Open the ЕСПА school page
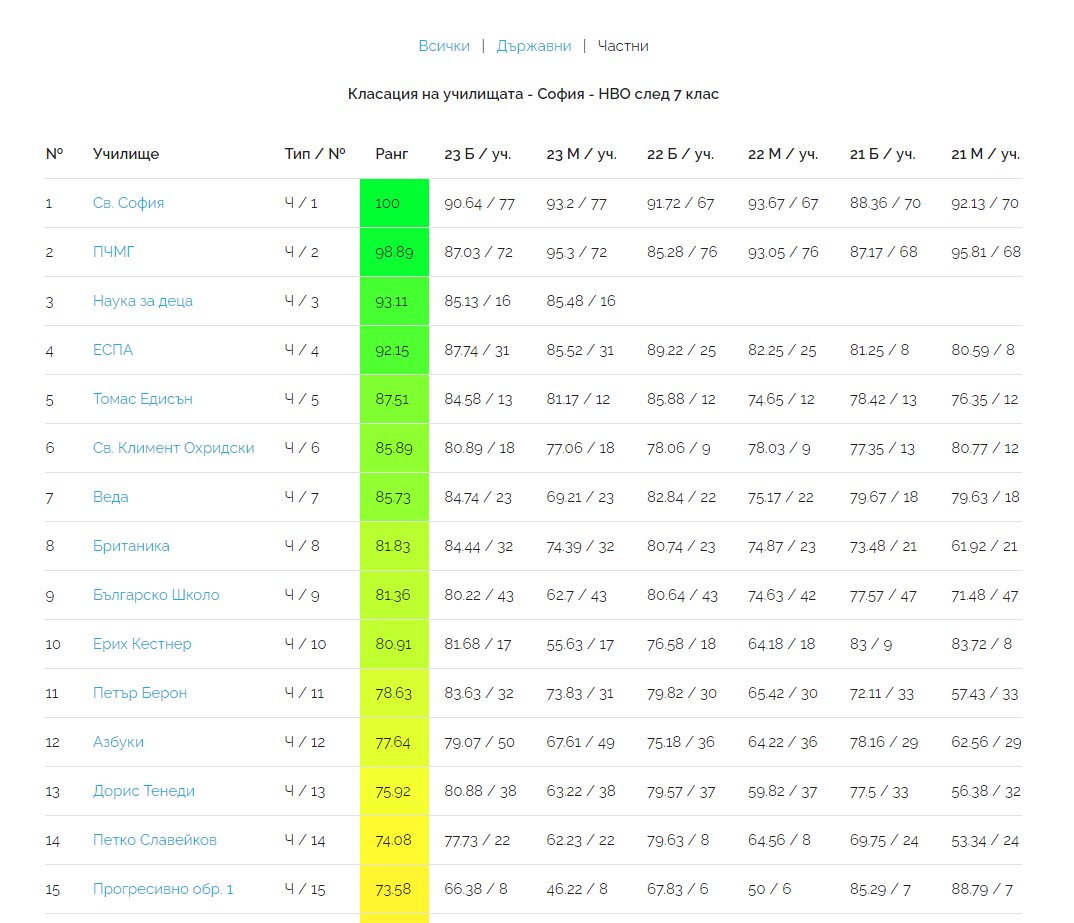Image resolution: width=1074 pixels, height=923 pixels. point(113,350)
